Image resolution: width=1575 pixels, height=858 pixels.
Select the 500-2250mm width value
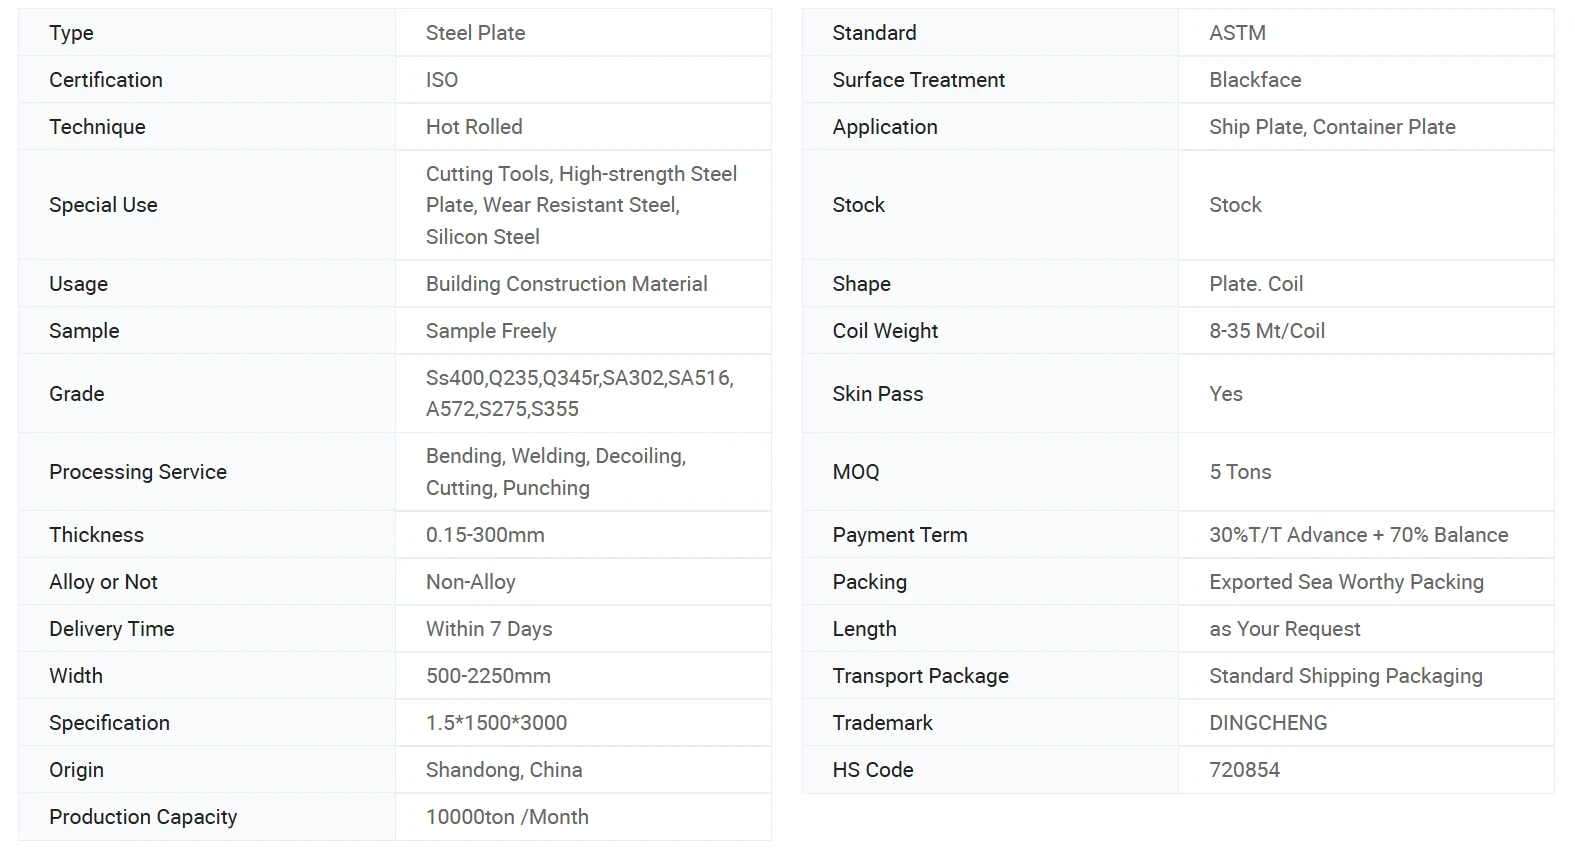coord(488,676)
